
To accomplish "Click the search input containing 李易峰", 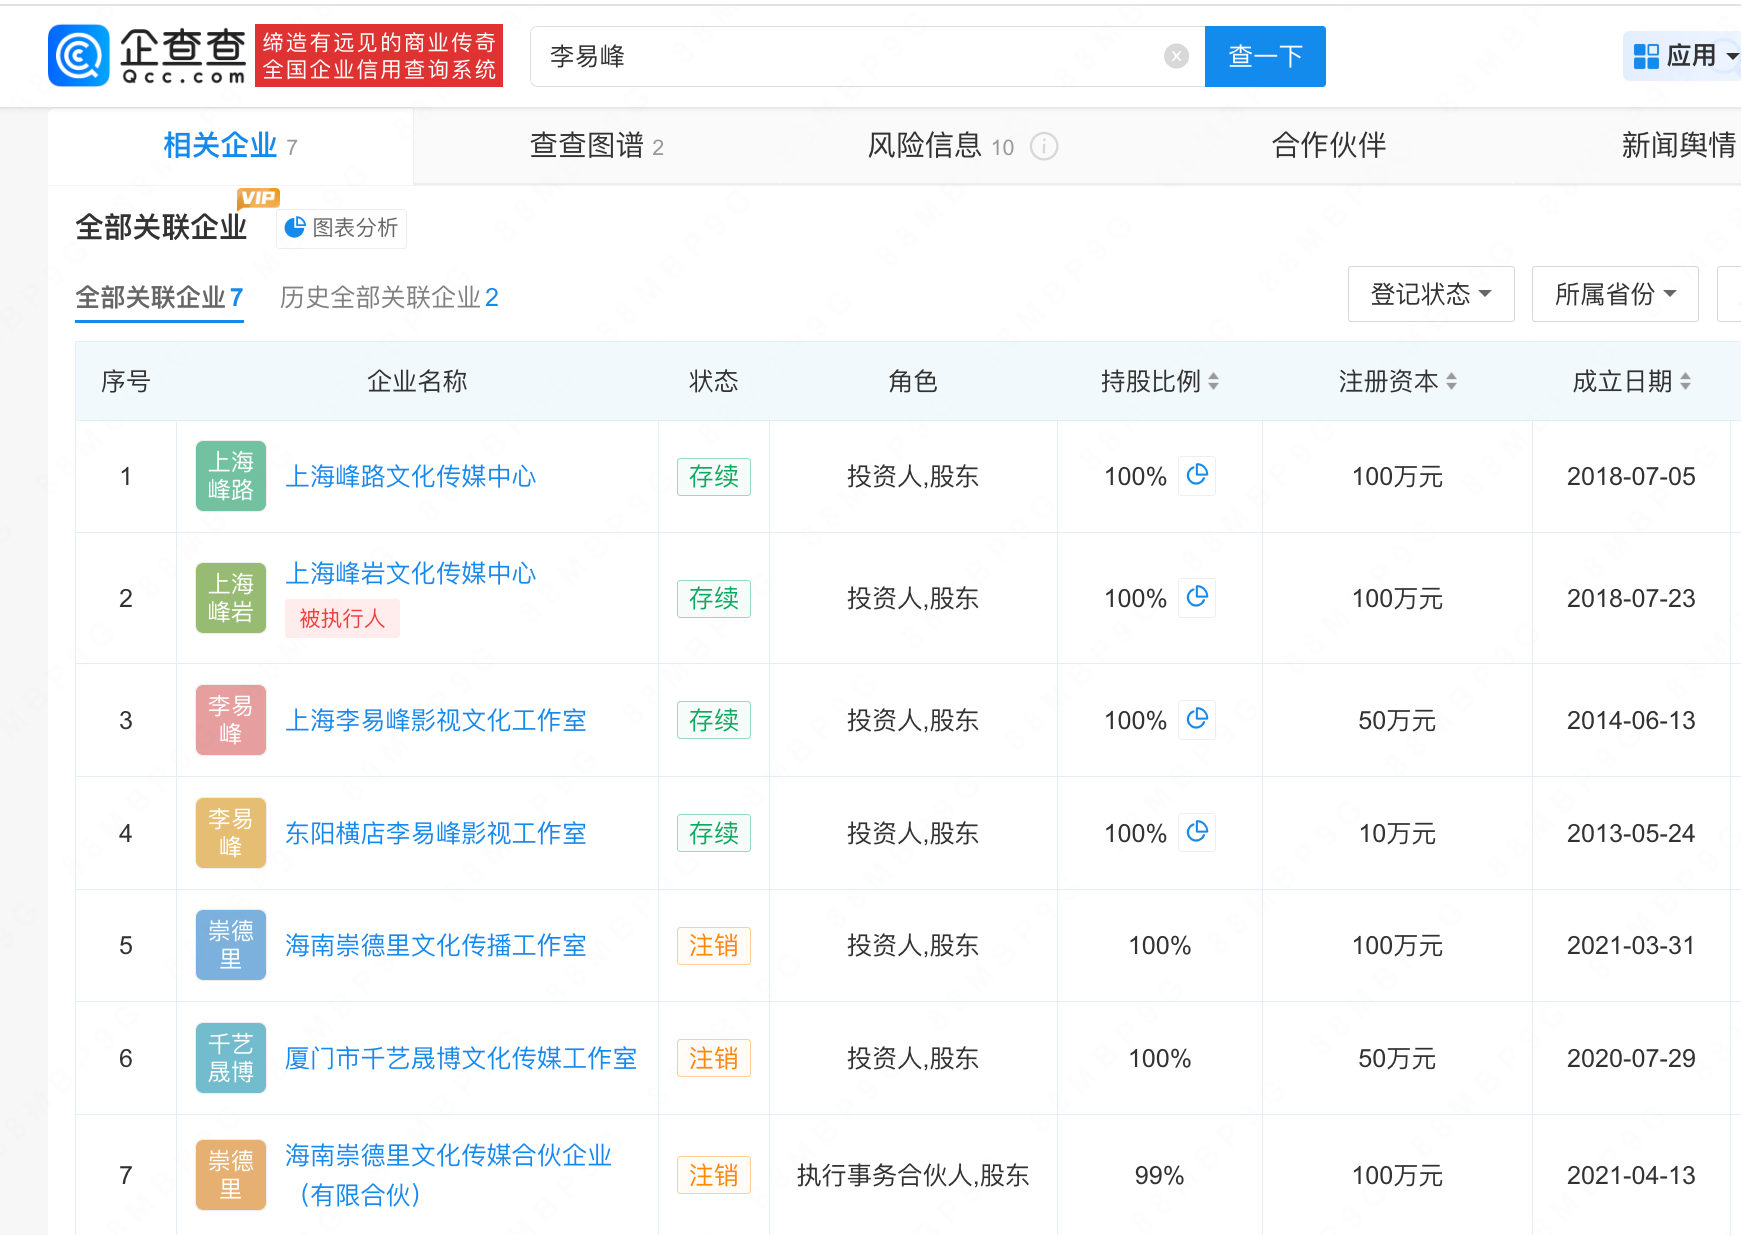I will (x=850, y=56).
